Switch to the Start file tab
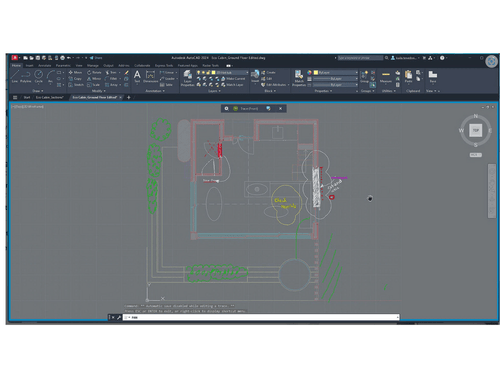The height and width of the screenshot is (375, 500). point(27,97)
